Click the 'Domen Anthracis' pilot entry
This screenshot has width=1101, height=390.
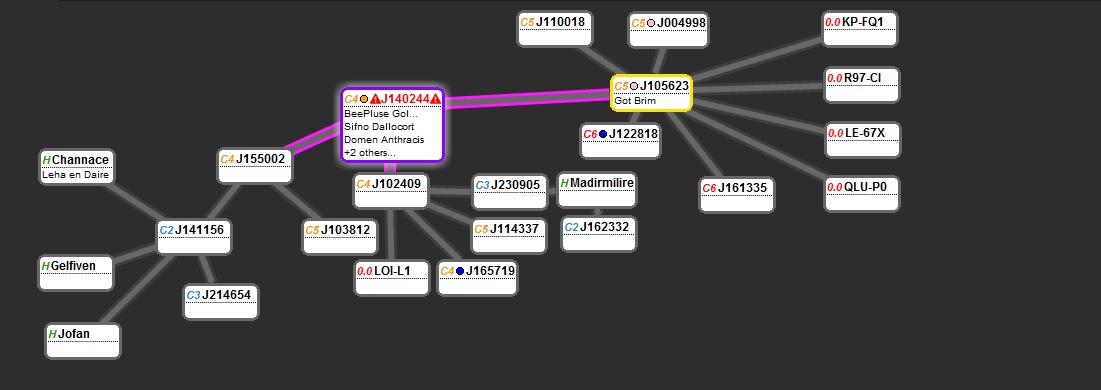click(384, 139)
